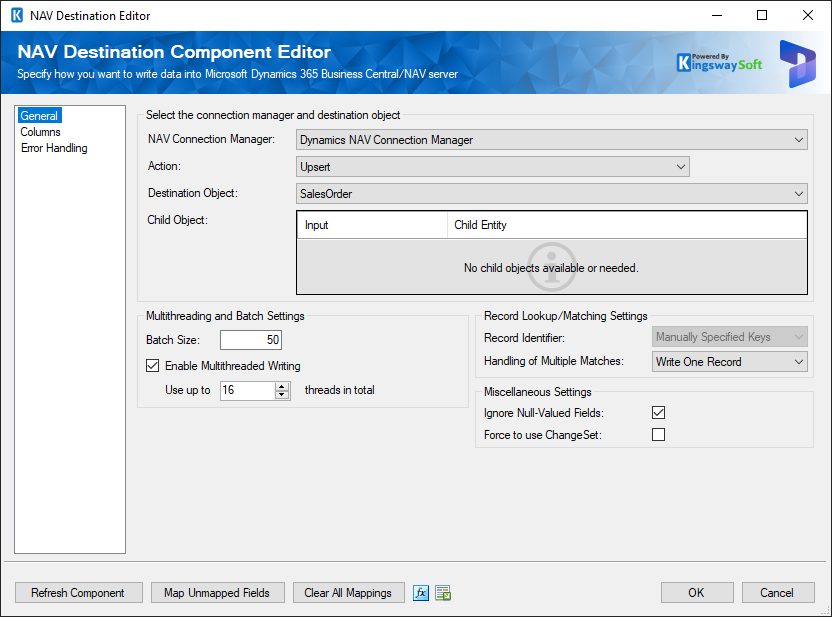
Task: Click the 'Action:' label
Action: click(x=164, y=166)
